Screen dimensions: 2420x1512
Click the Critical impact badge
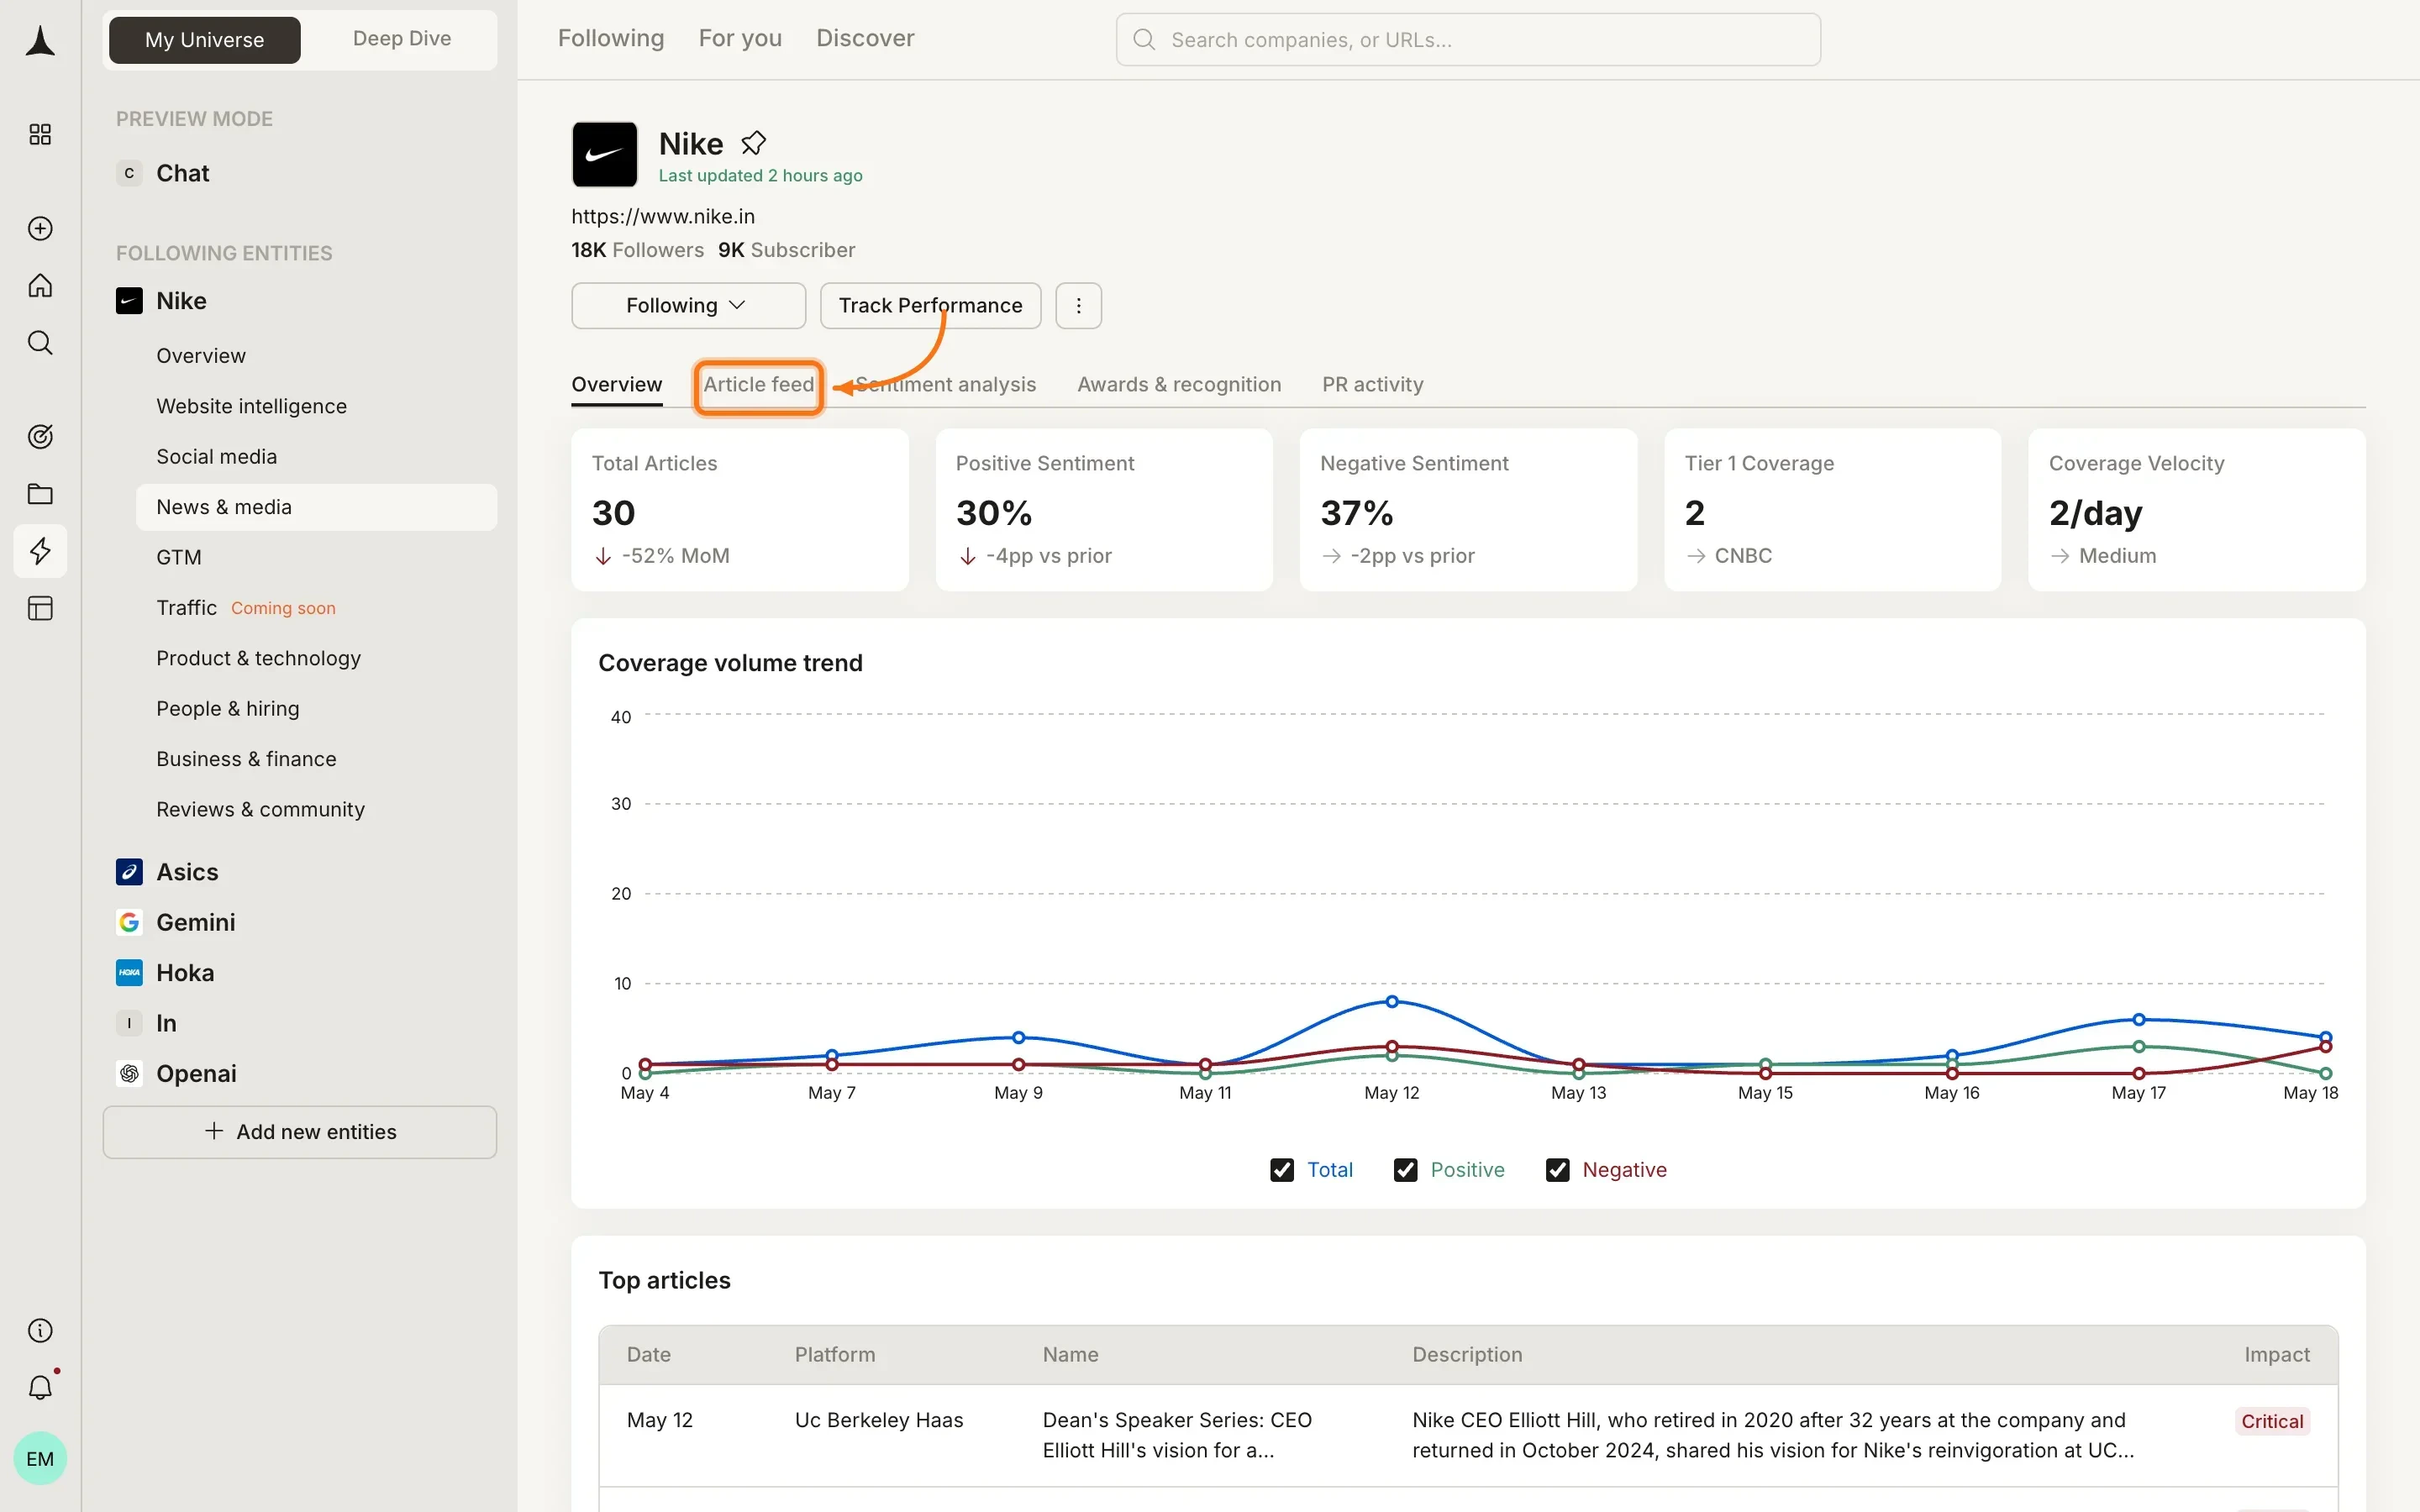(2272, 1421)
